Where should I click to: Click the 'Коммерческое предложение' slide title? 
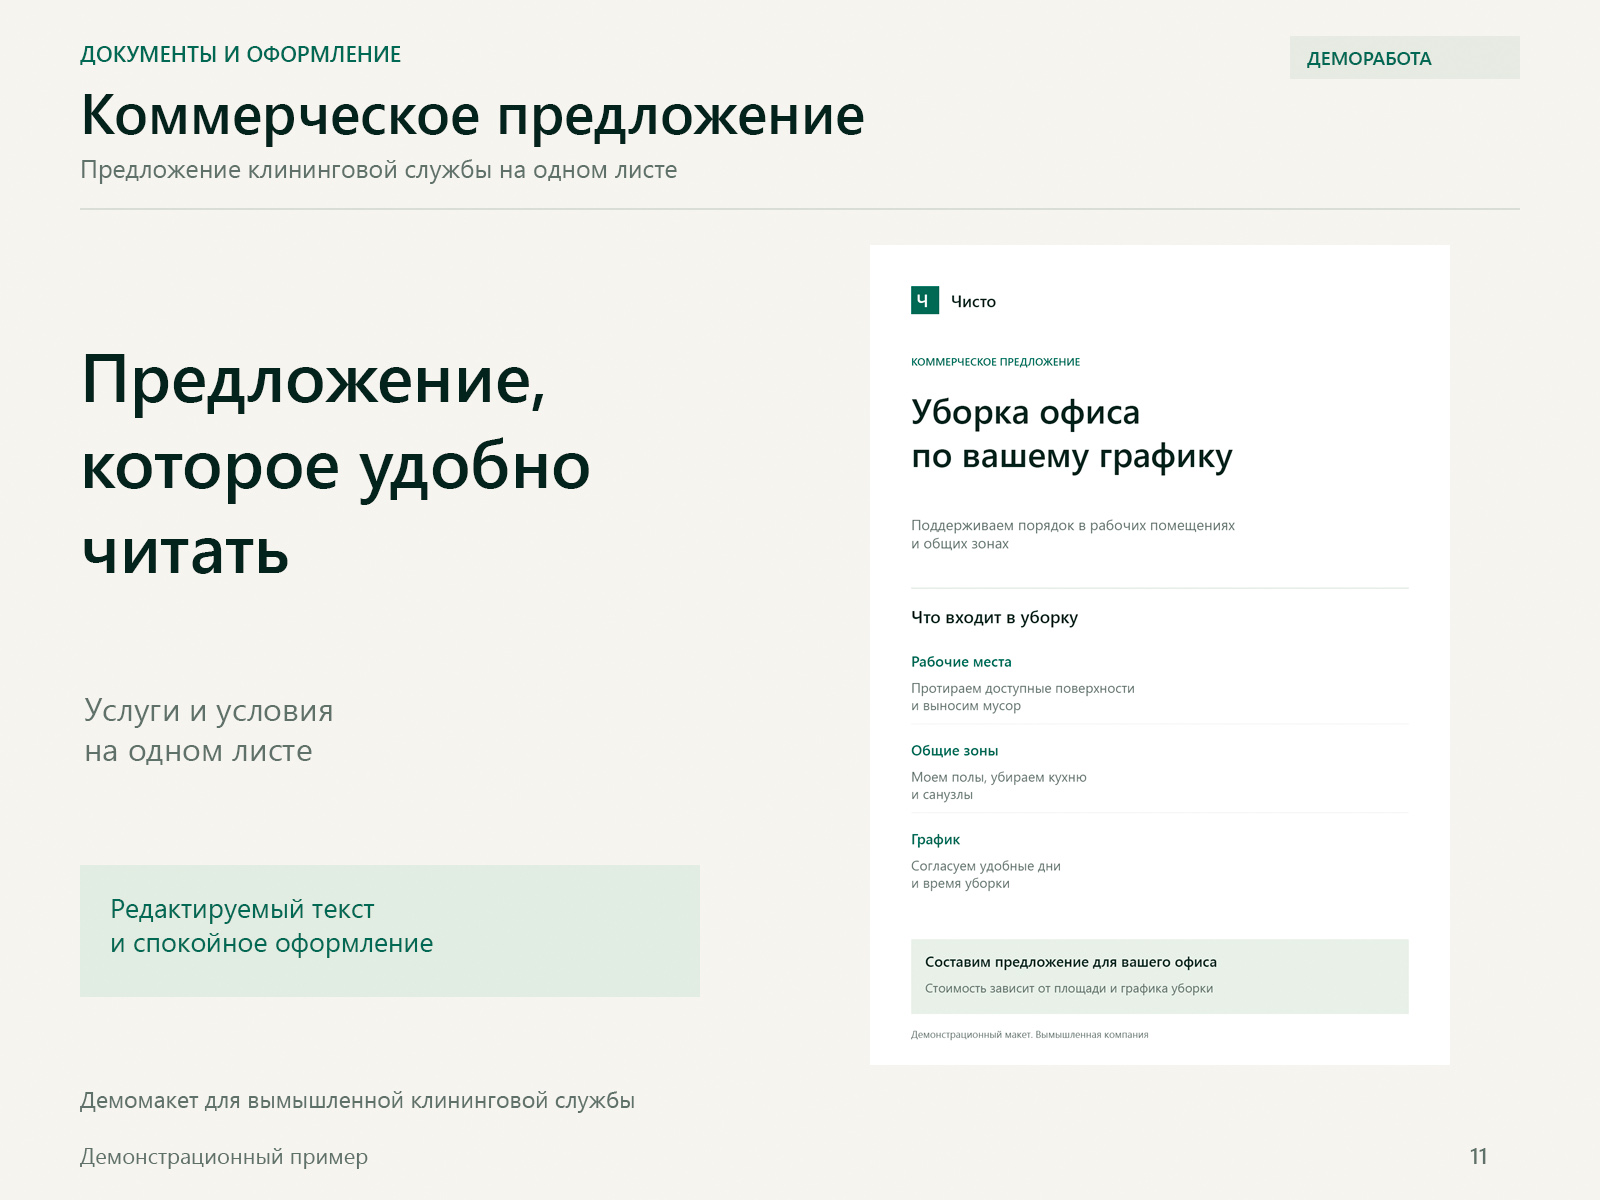(472, 116)
